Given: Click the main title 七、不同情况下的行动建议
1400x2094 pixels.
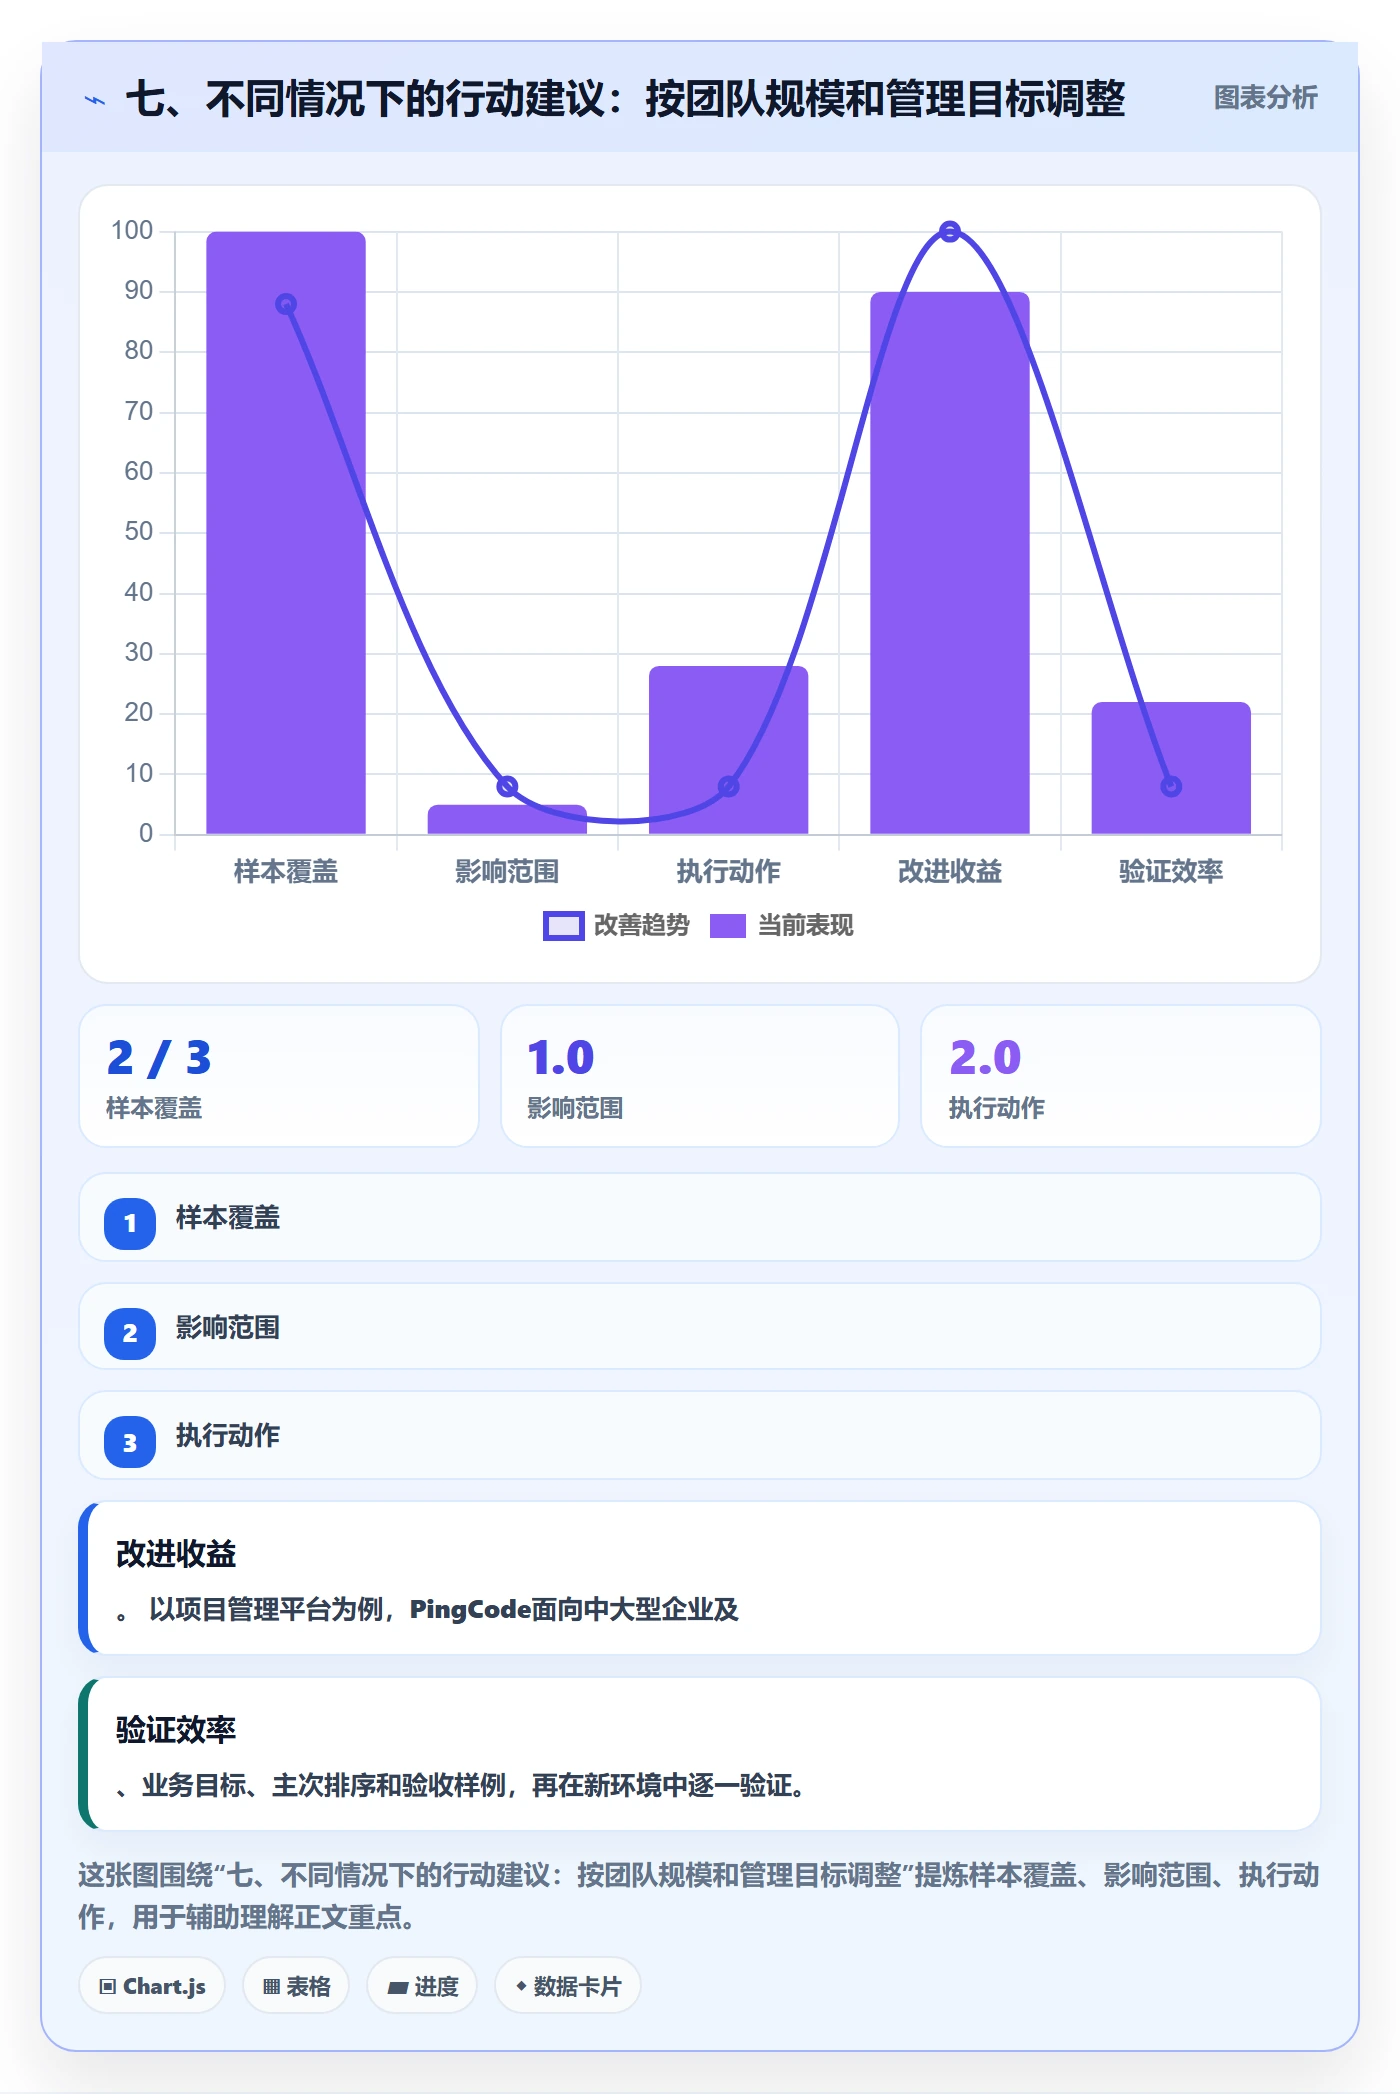Looking at the screenshot, I should coord(626,99).
